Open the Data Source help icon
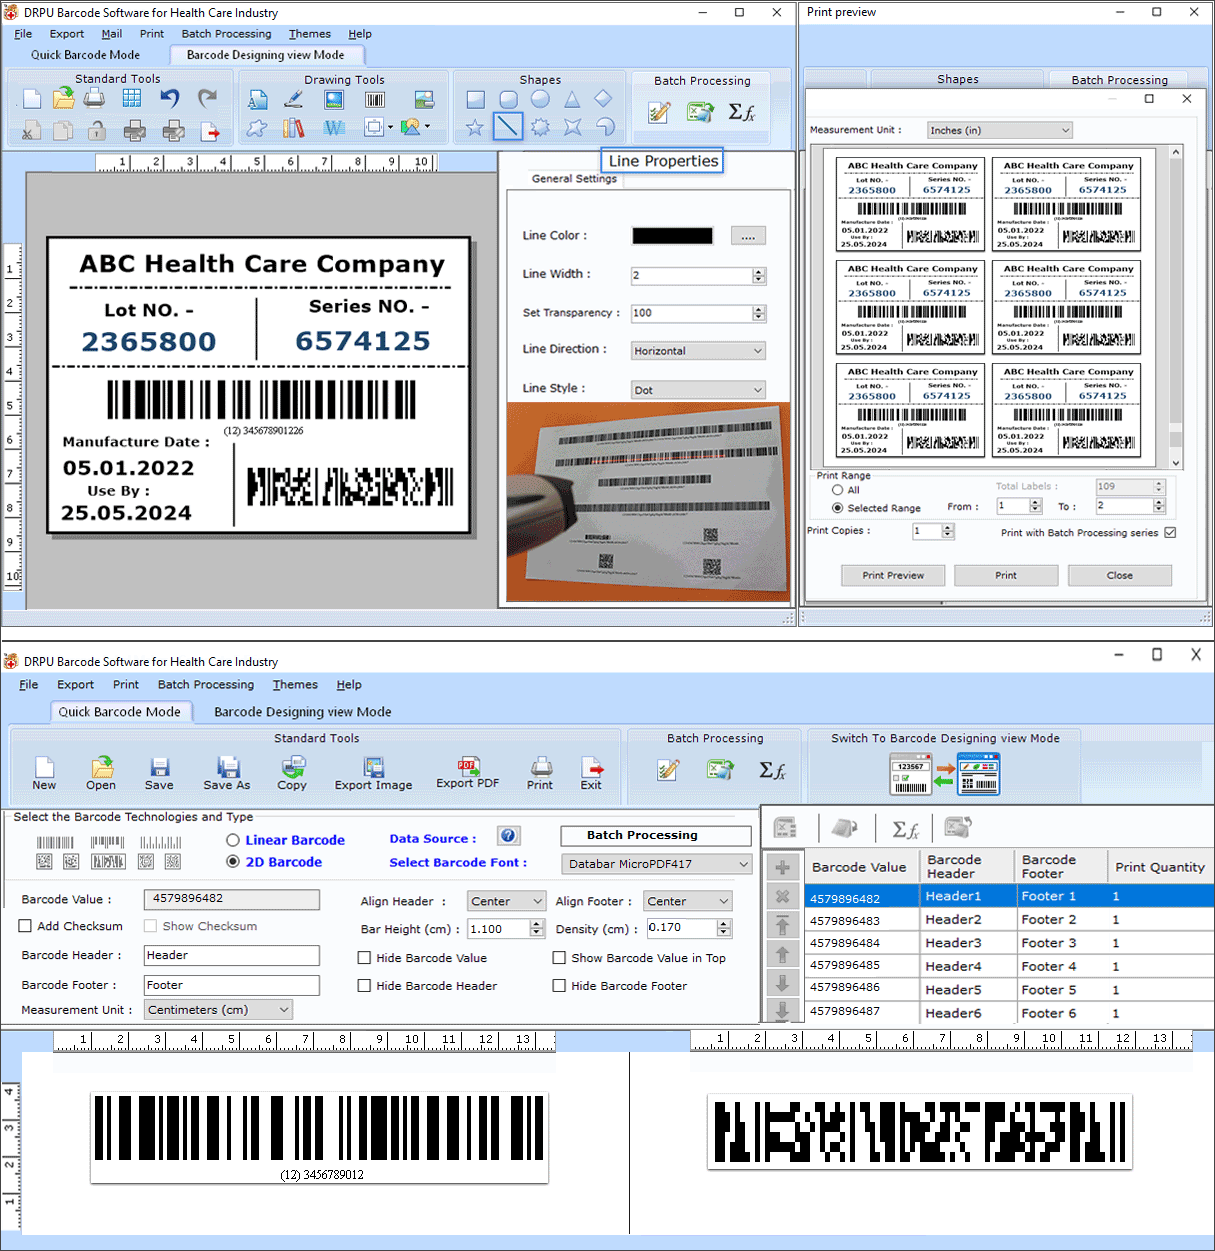The height and width of the screenshot is (1251, 1215). (509, 836)
